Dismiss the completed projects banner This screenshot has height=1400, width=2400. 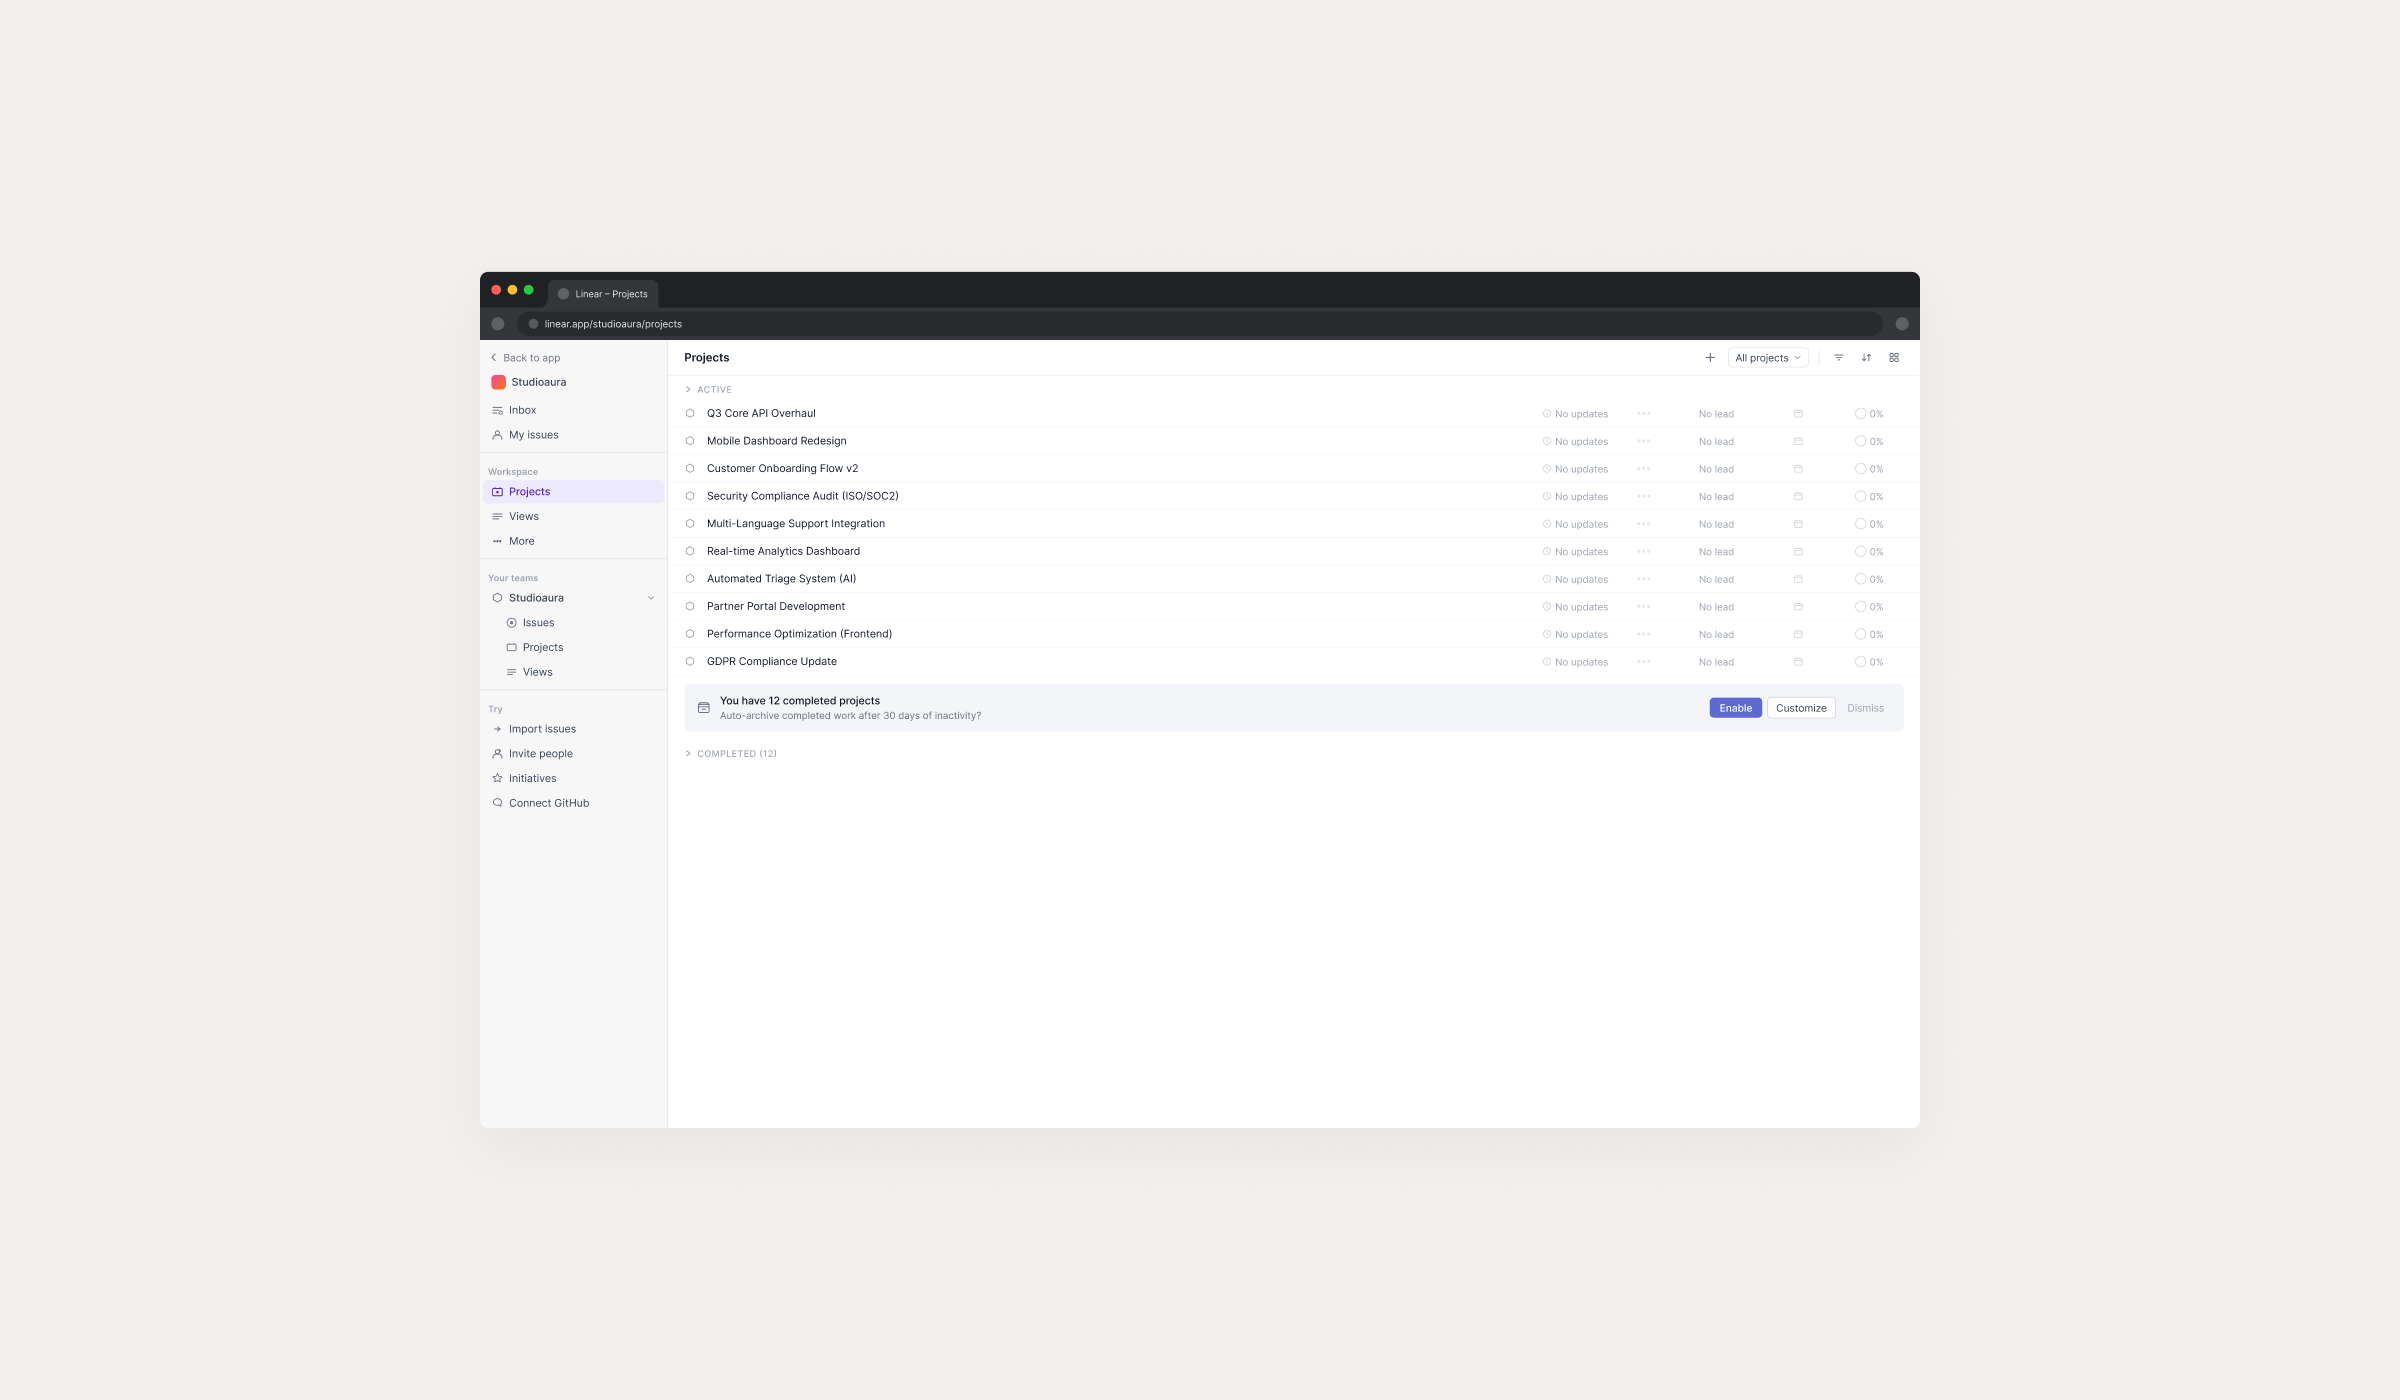point(1865,708)
